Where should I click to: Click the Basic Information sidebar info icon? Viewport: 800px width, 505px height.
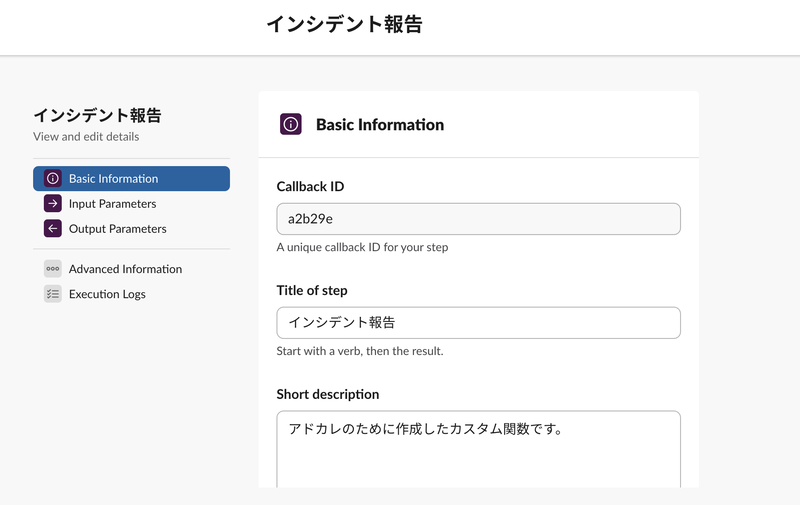53,179
